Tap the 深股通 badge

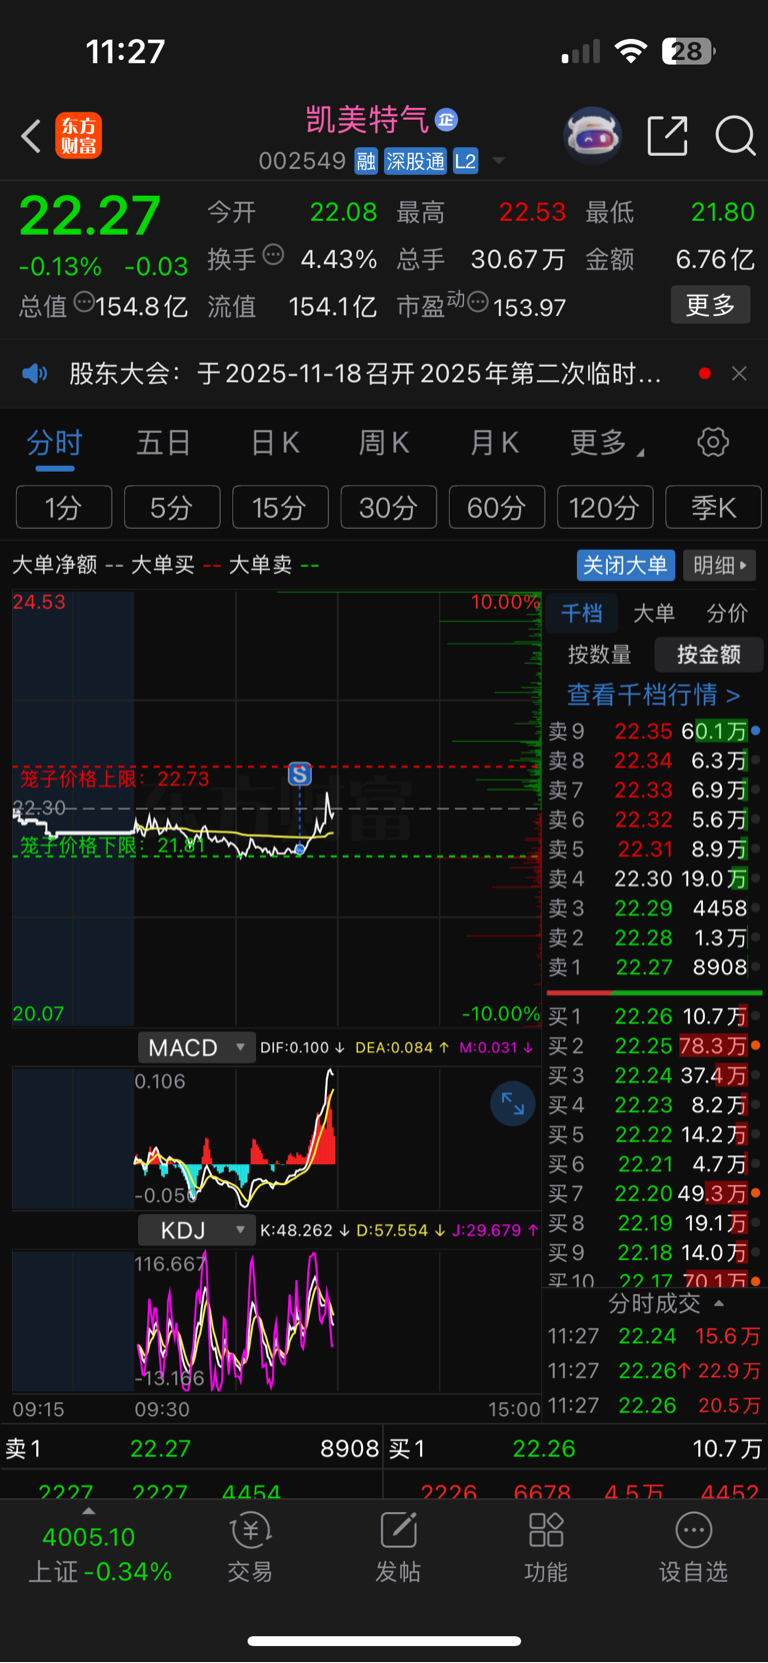pyautogui.click(x=415, y=161)
